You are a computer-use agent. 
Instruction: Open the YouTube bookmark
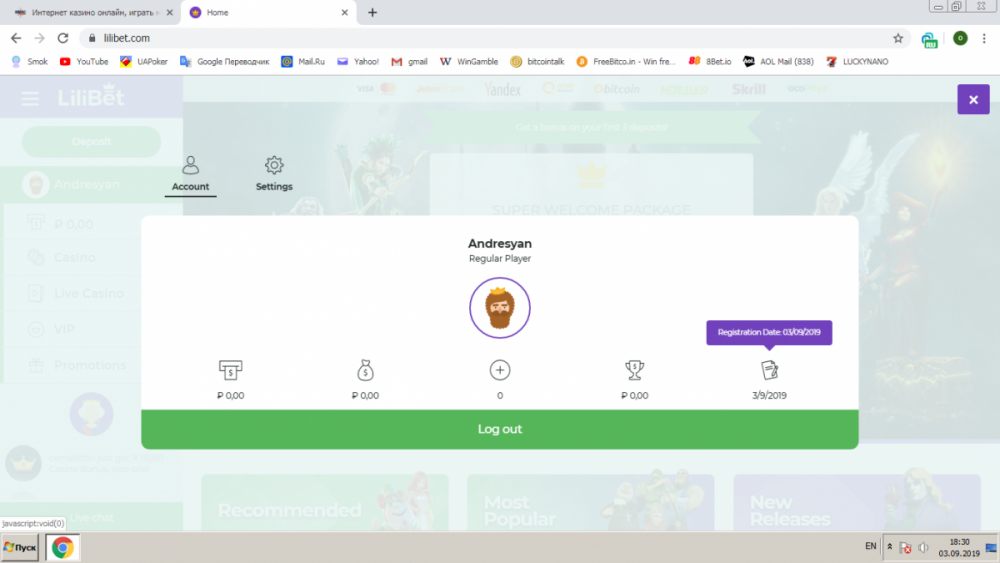(84, 62)
